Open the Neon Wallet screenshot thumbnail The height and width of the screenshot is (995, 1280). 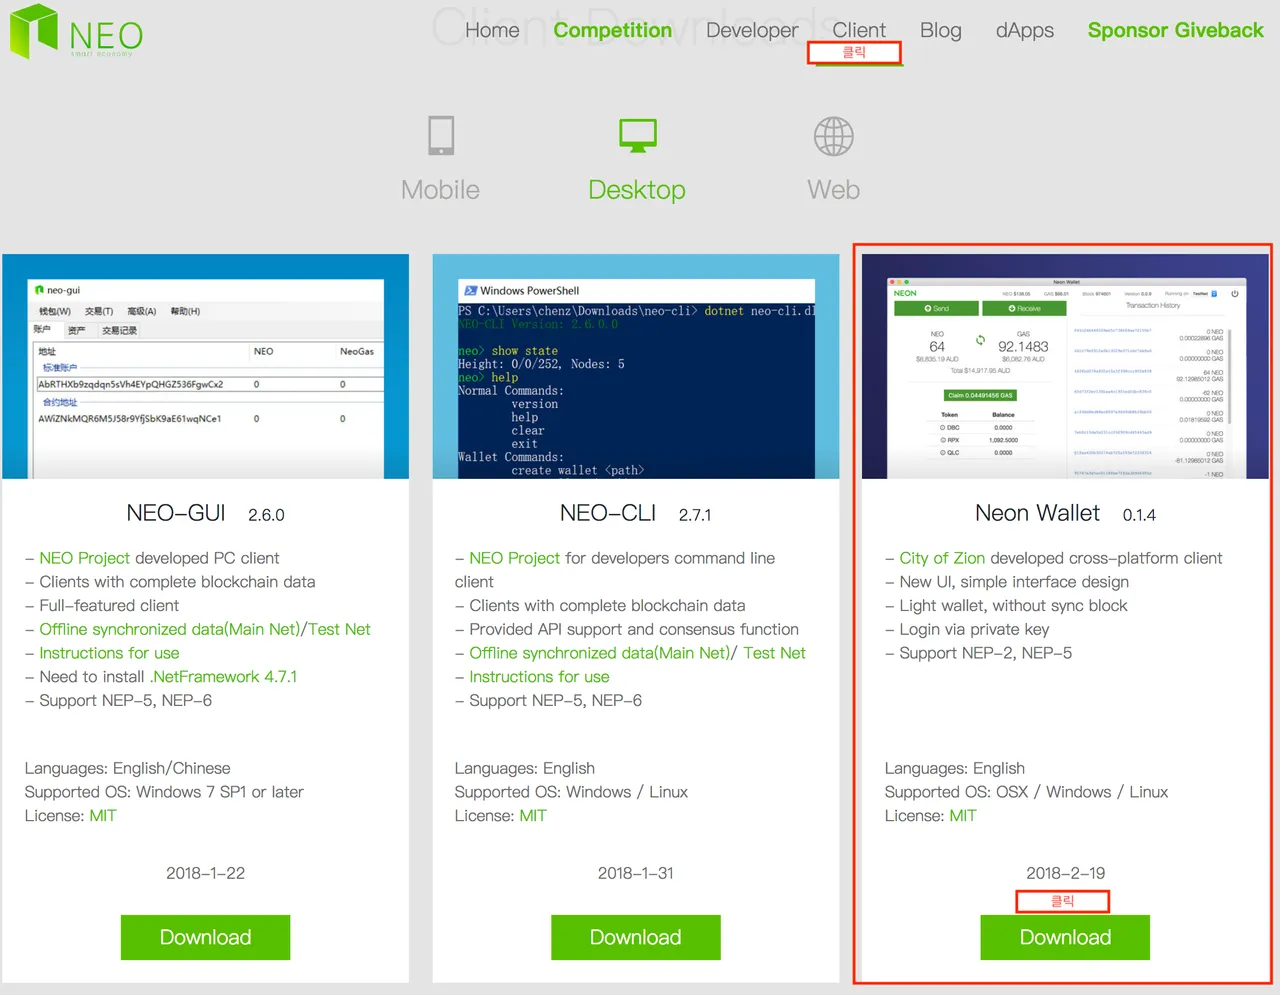(x=1065, y=366)
